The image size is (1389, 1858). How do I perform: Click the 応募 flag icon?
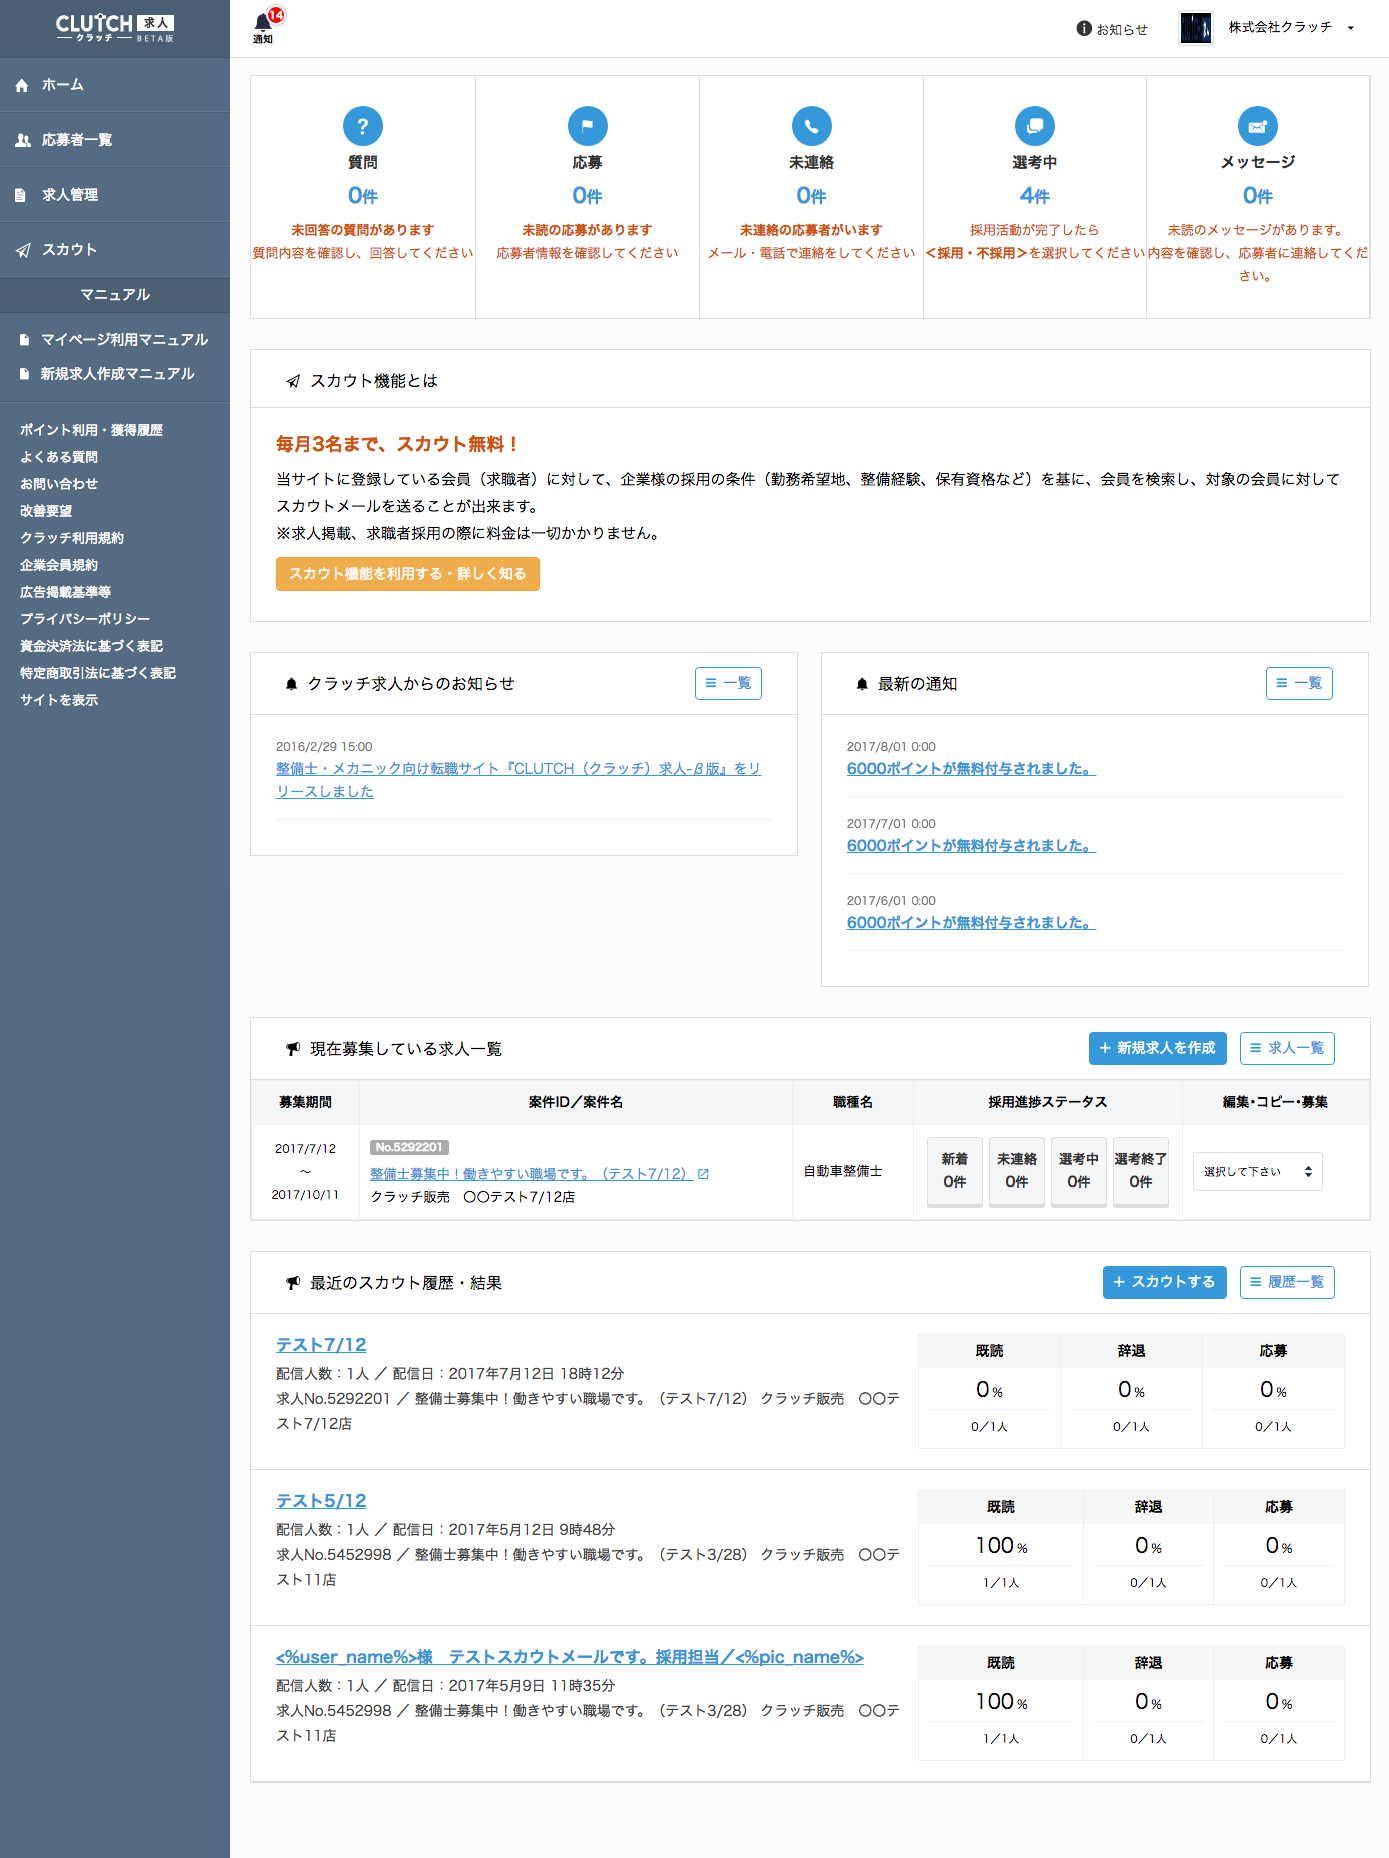click(587, 126)
